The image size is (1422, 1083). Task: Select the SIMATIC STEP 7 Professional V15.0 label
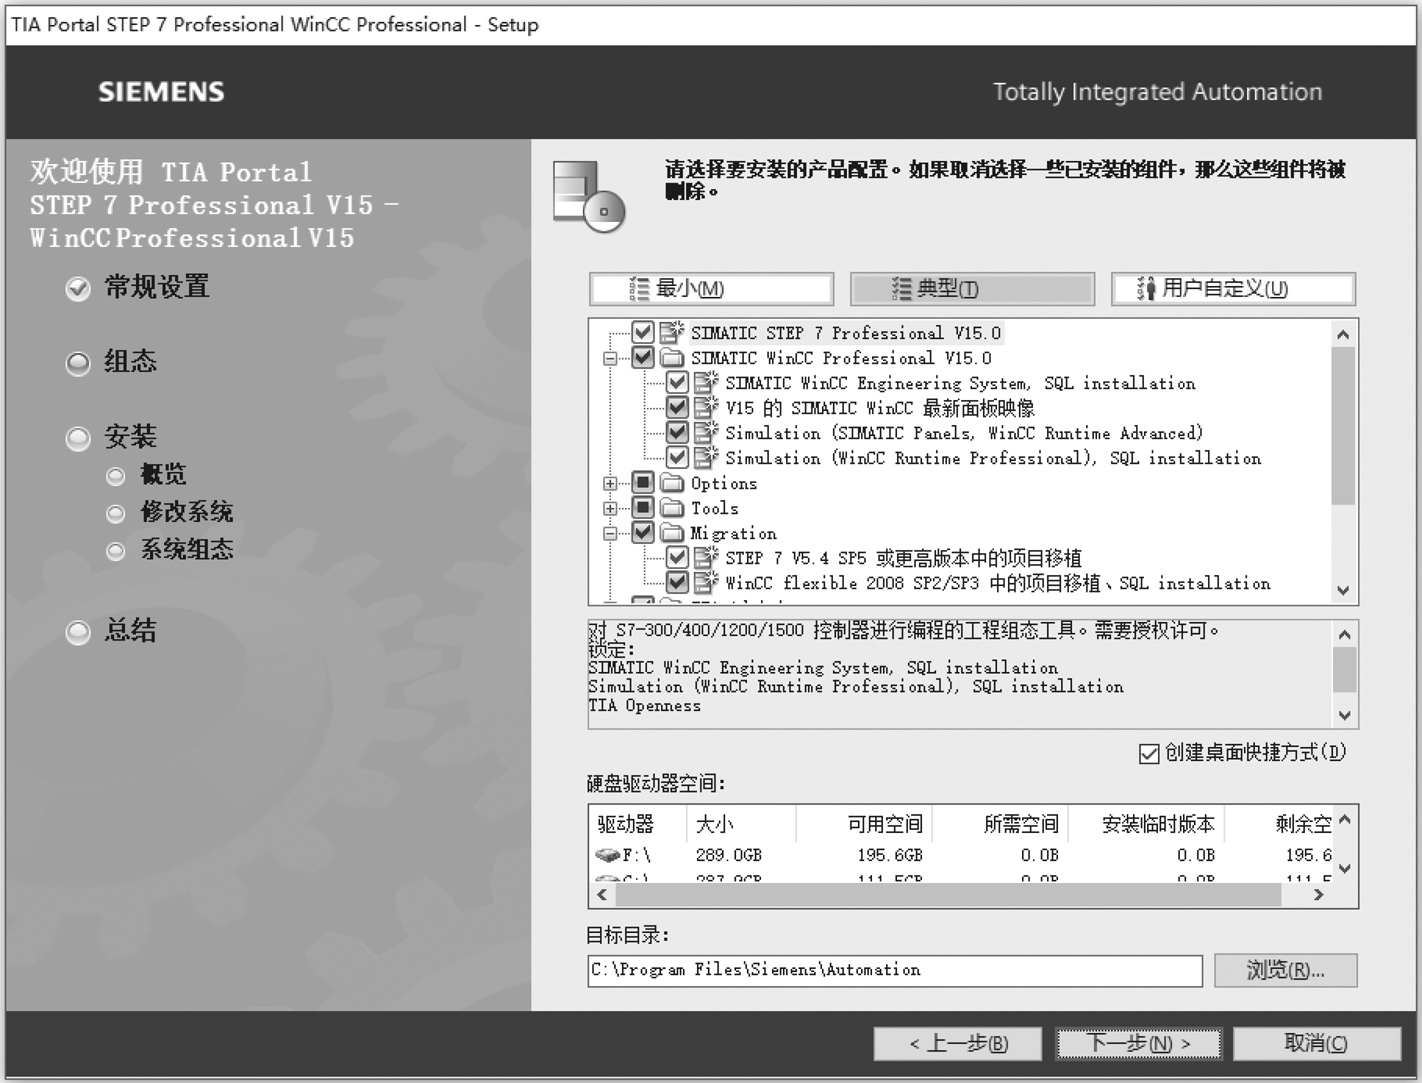point(845,333)
